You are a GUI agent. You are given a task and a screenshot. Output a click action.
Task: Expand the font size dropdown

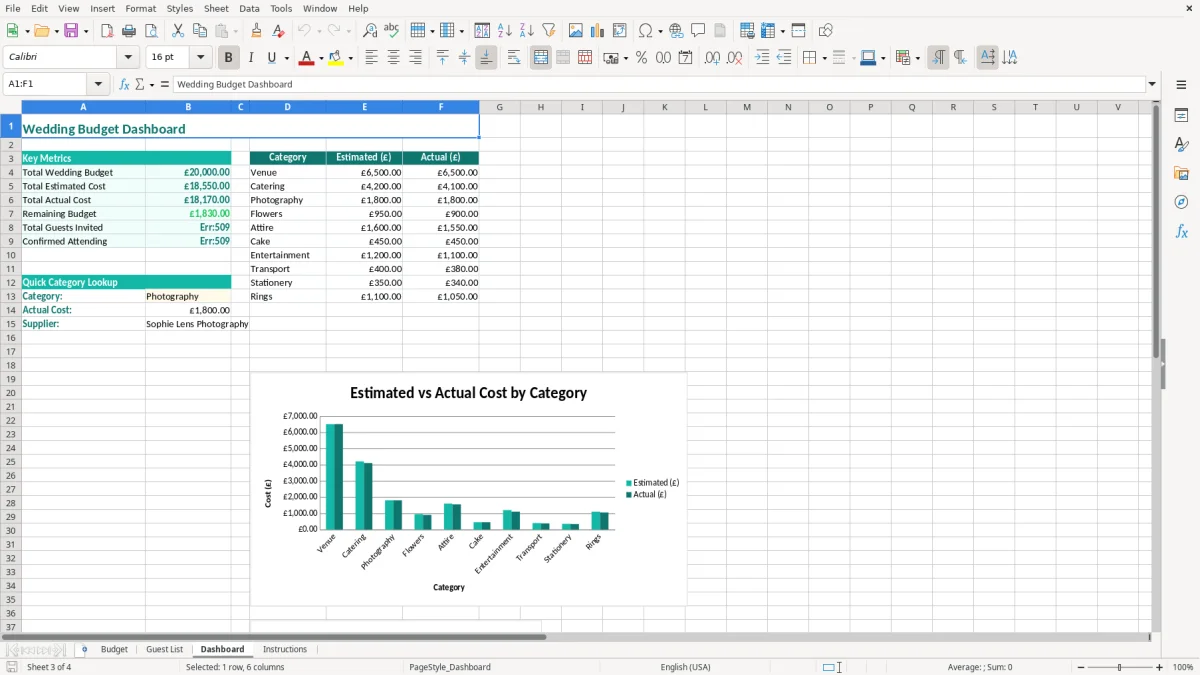(200, 57)
